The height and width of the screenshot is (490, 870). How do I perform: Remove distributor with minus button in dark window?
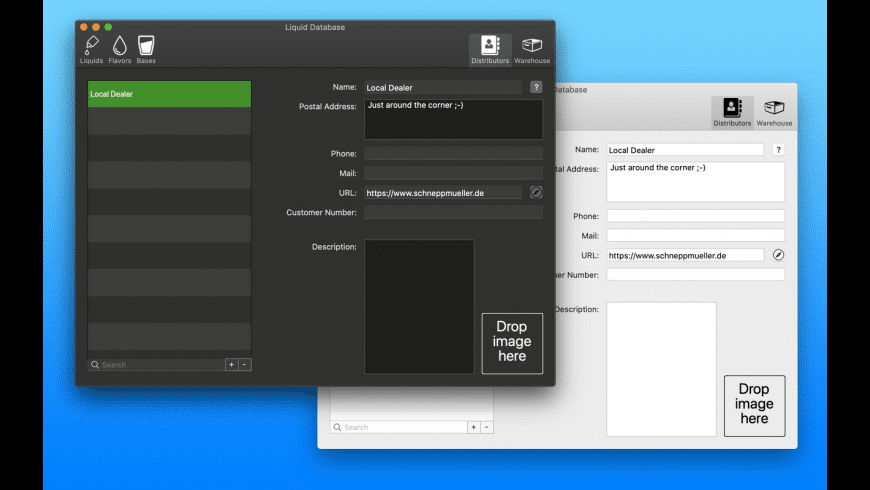point(245,365)
